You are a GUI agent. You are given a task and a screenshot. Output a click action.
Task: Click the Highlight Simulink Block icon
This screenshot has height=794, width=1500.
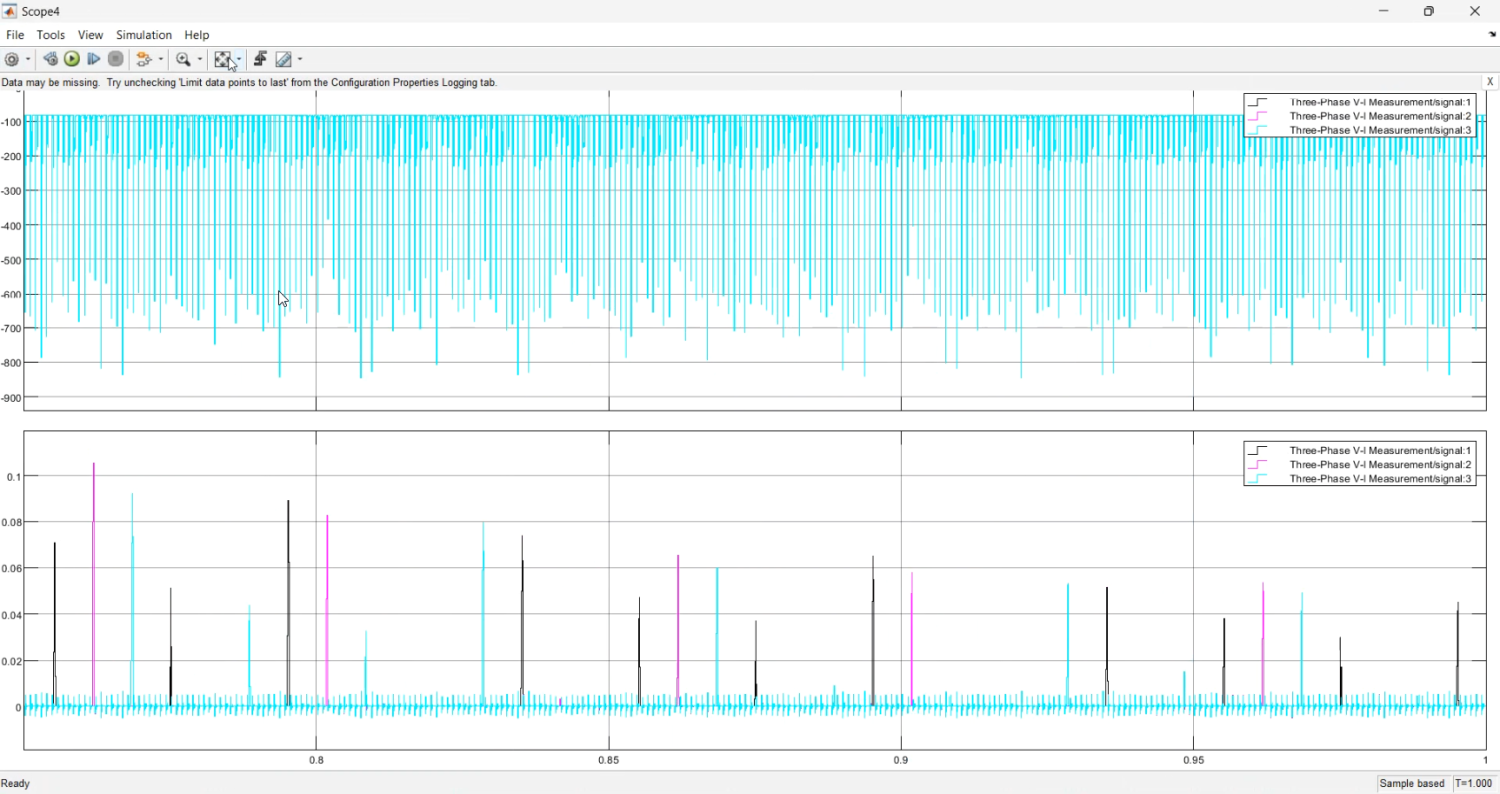pos(144,60)
